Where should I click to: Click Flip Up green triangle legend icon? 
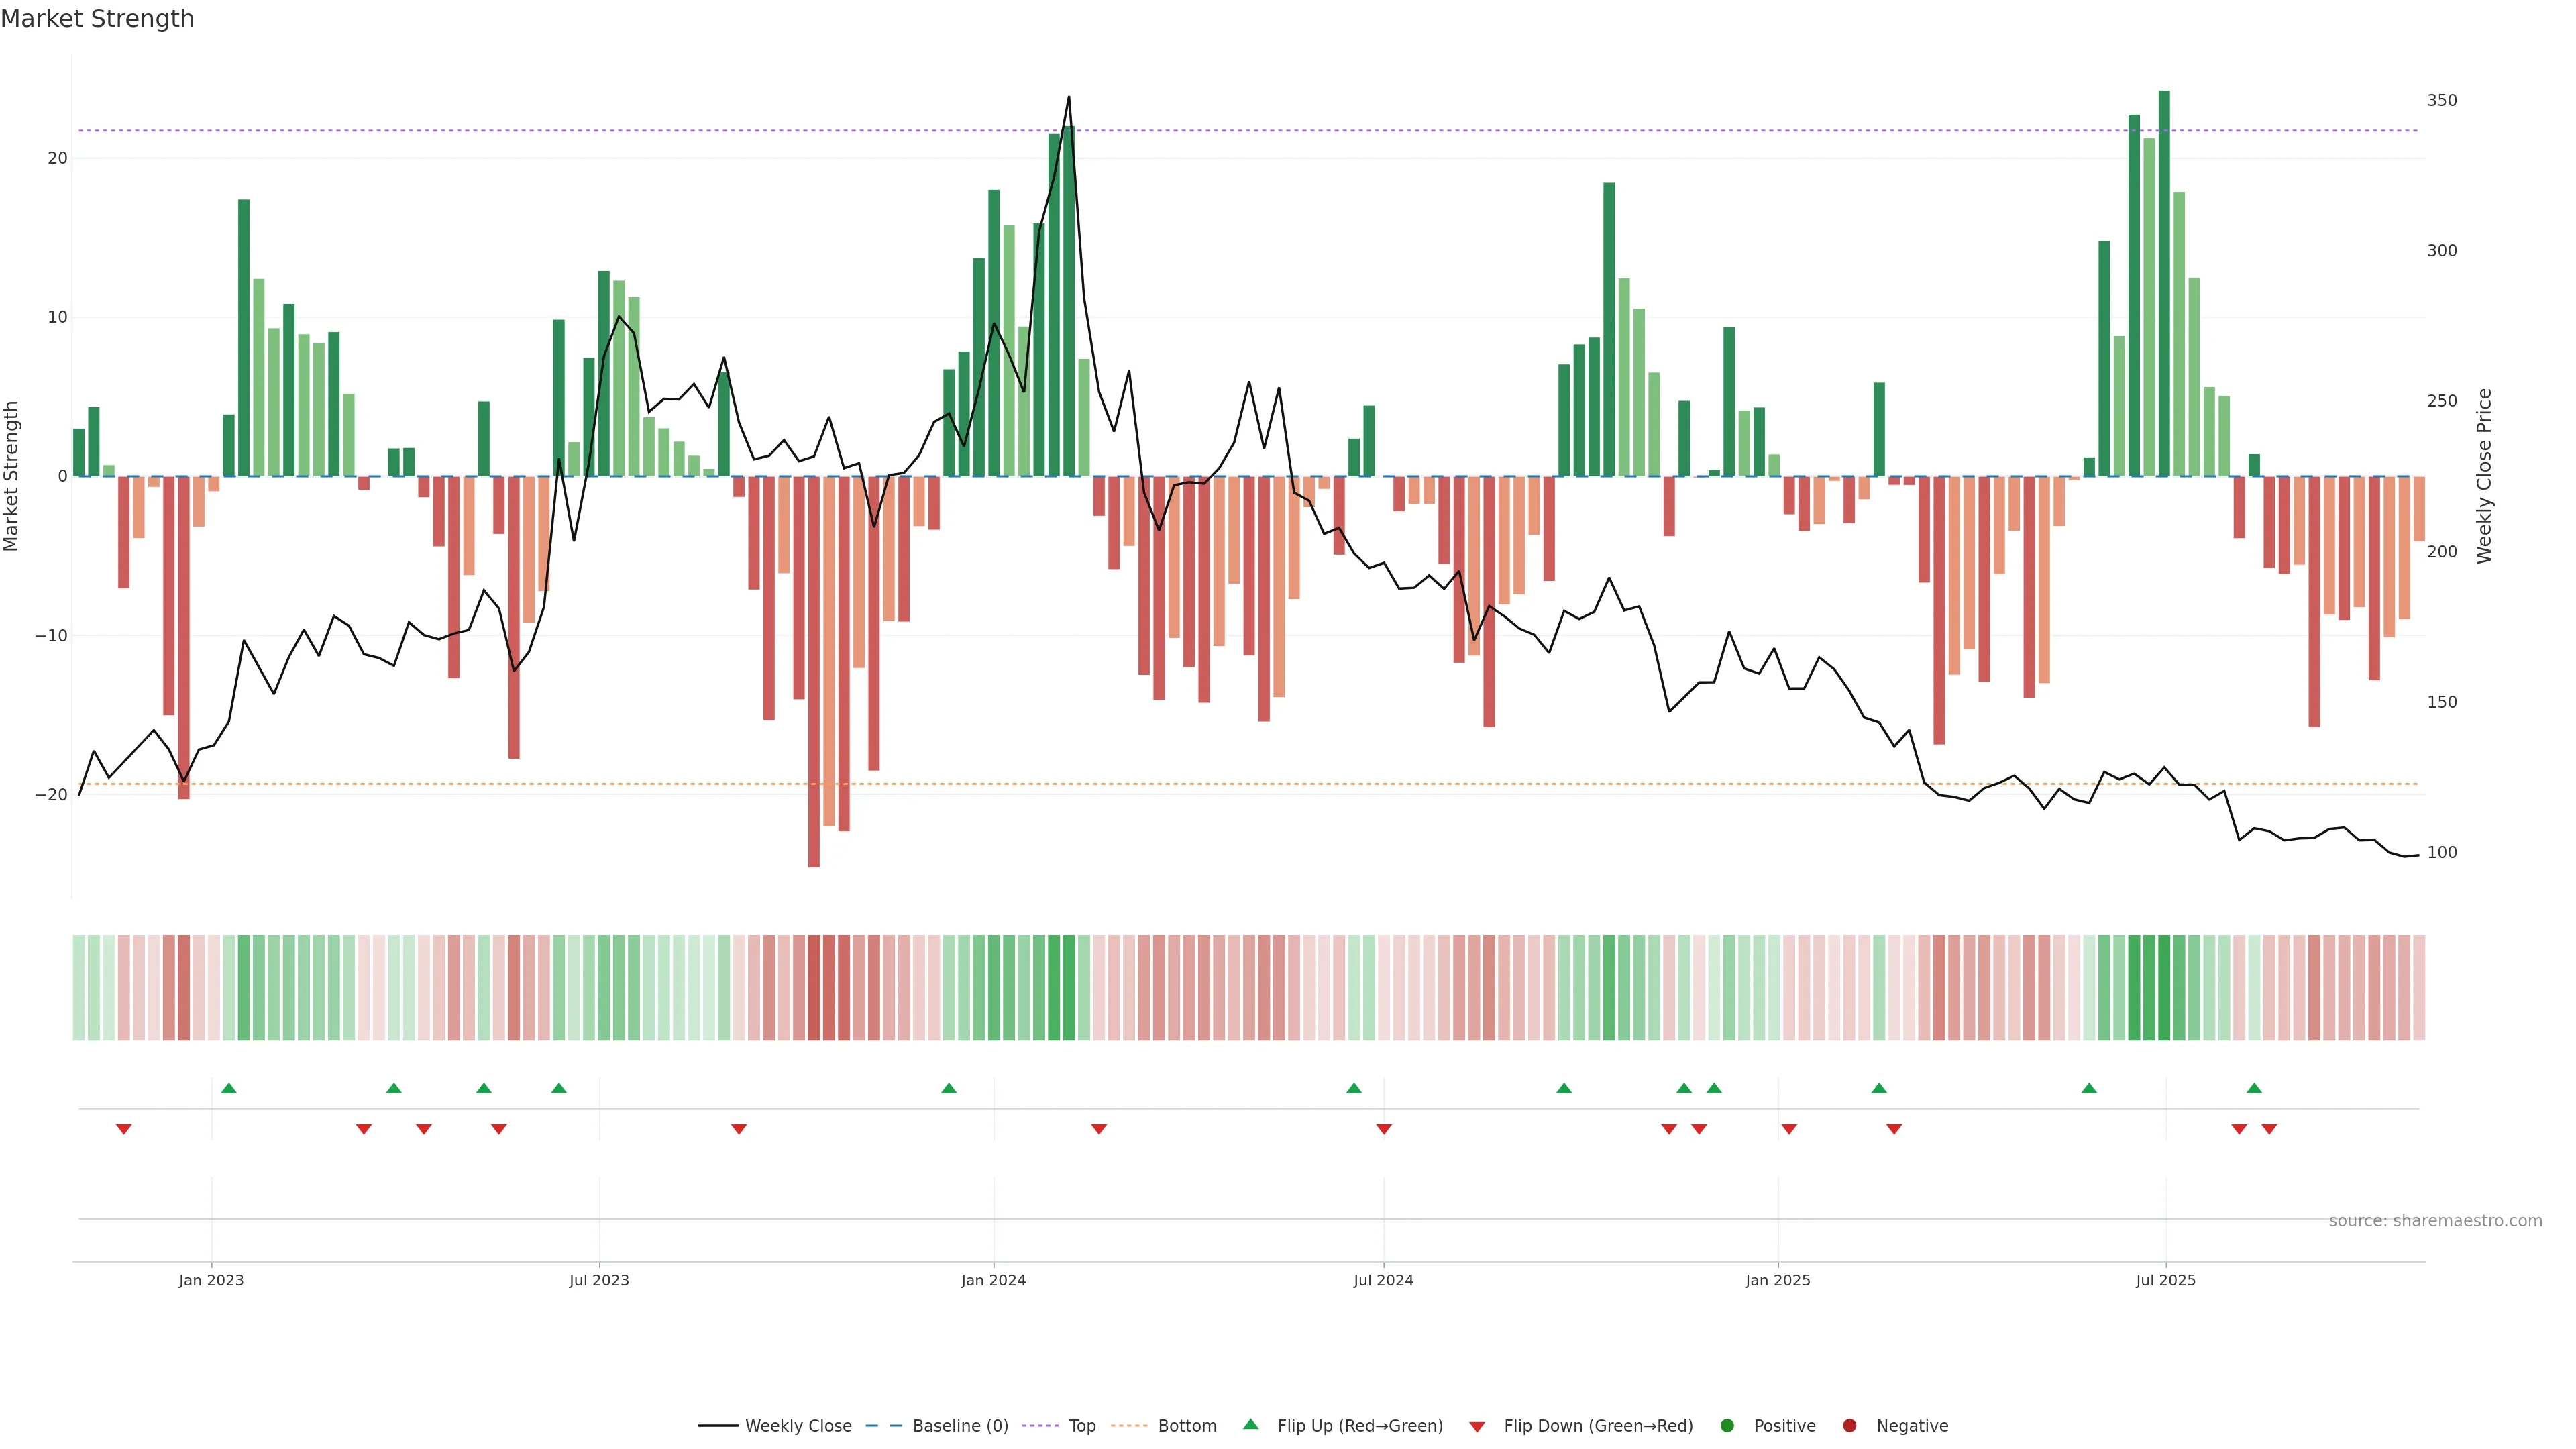[1250, 1425]
